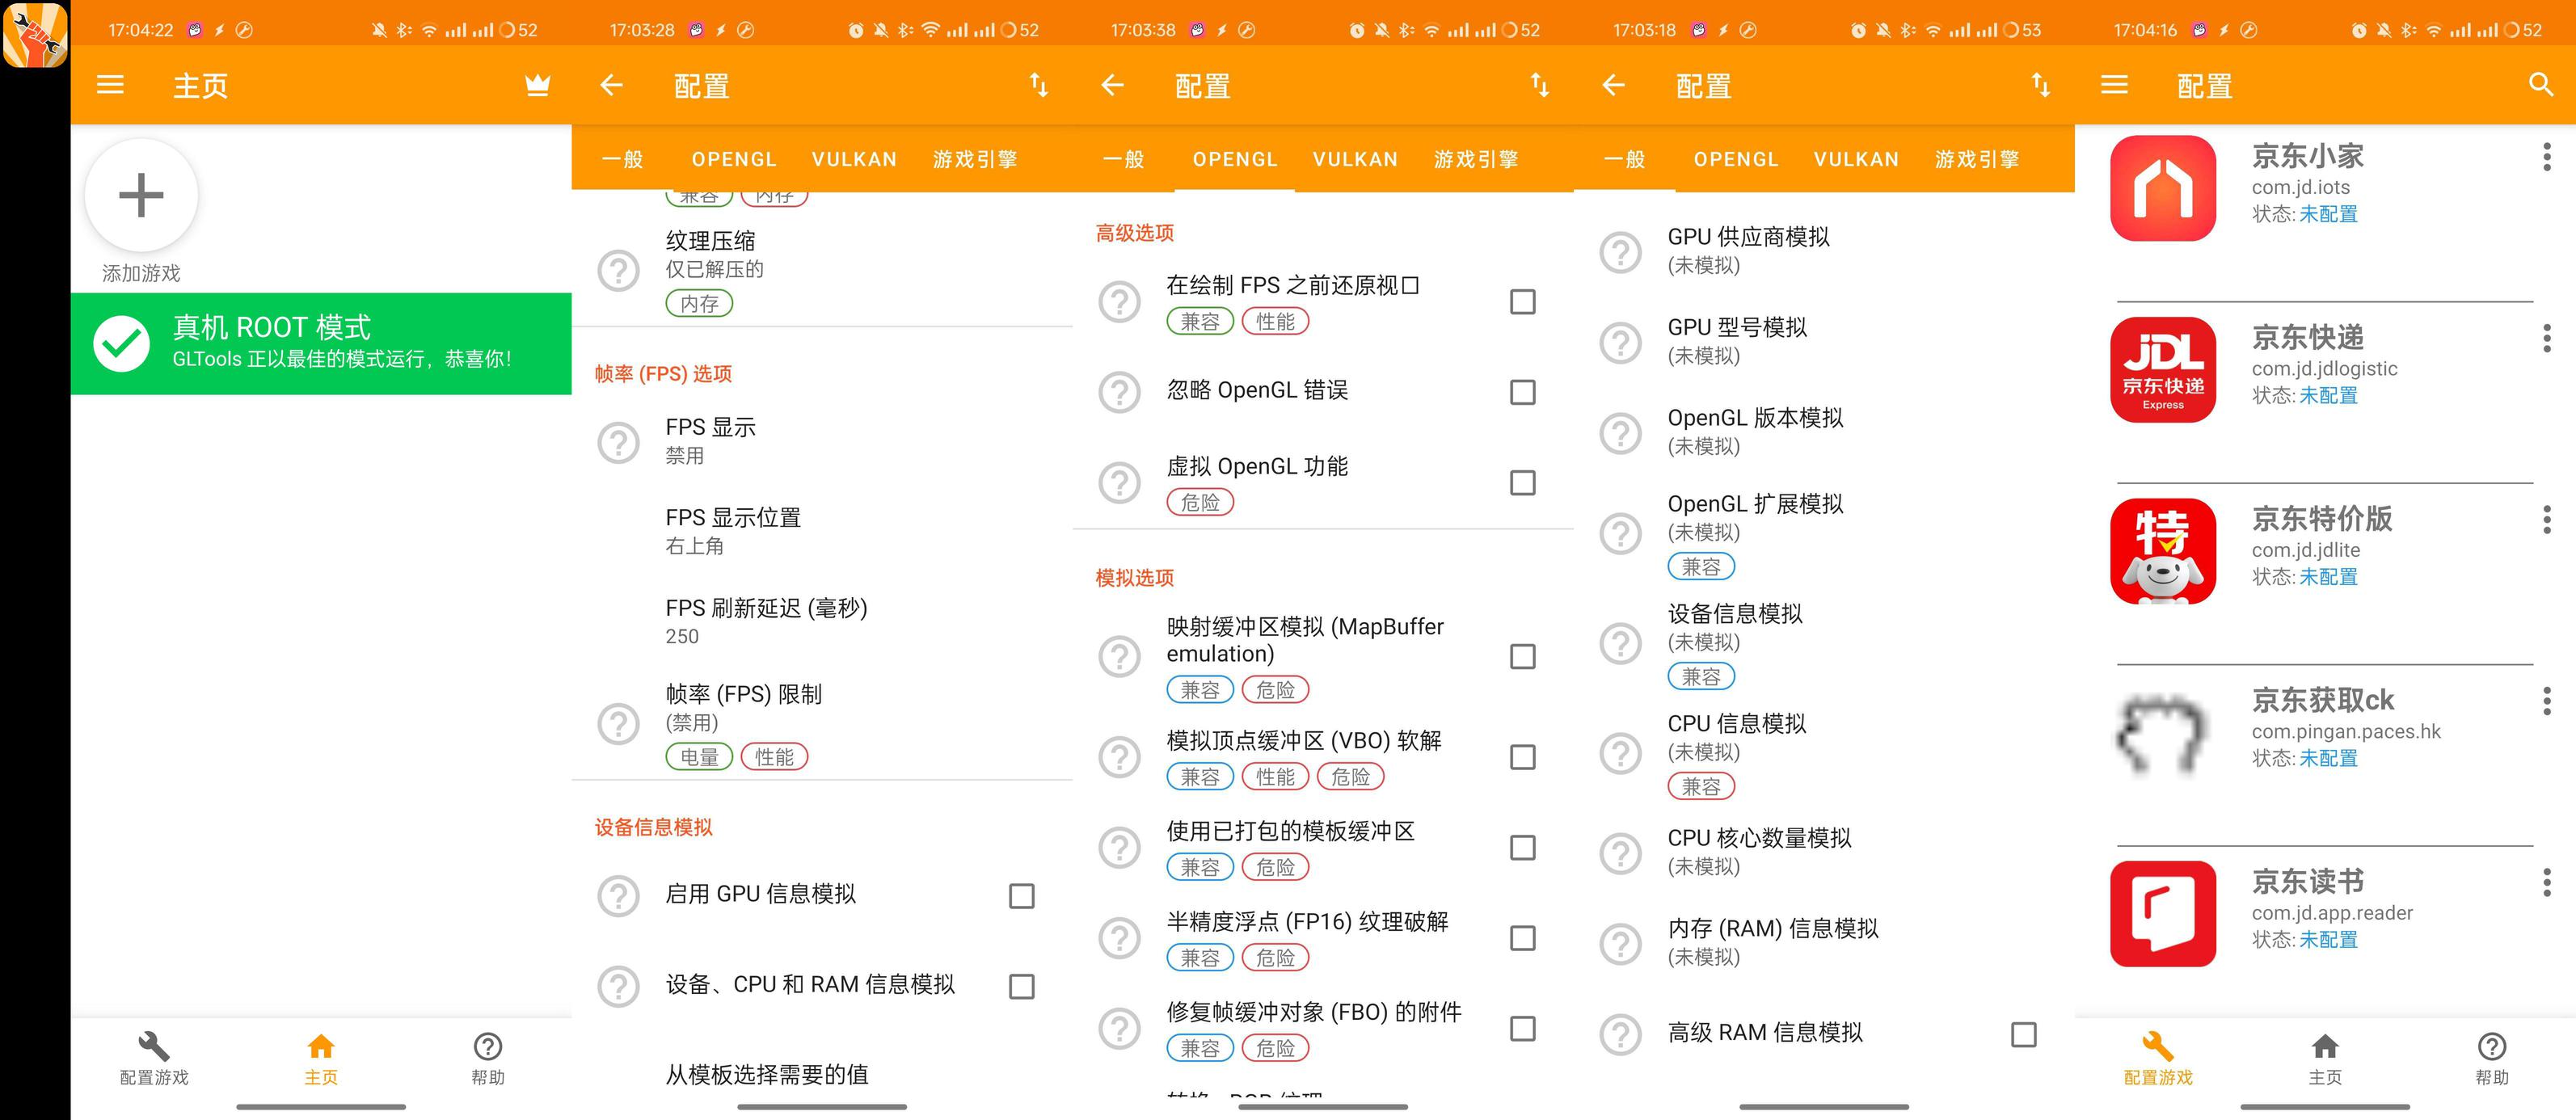Check 忽略 OpenGL 错误 box
Viewport: 2576px width, 1120px height.
[1522, 392]
